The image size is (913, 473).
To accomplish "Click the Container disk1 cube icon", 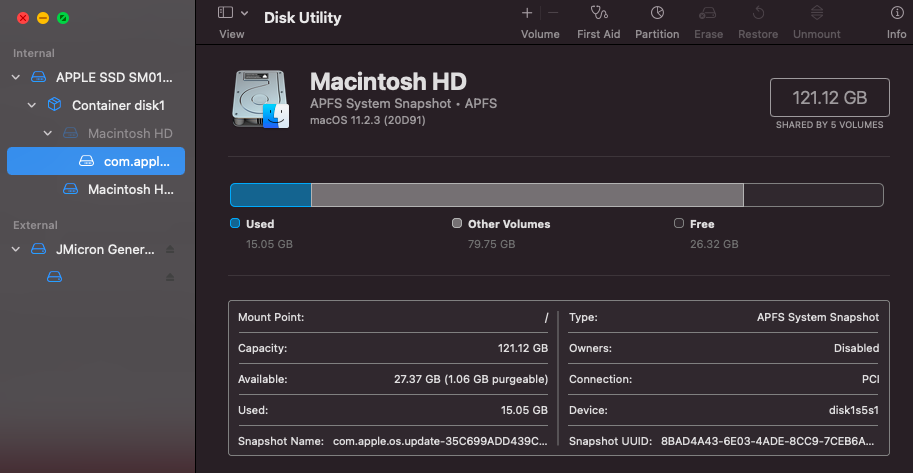I will 54,105.
